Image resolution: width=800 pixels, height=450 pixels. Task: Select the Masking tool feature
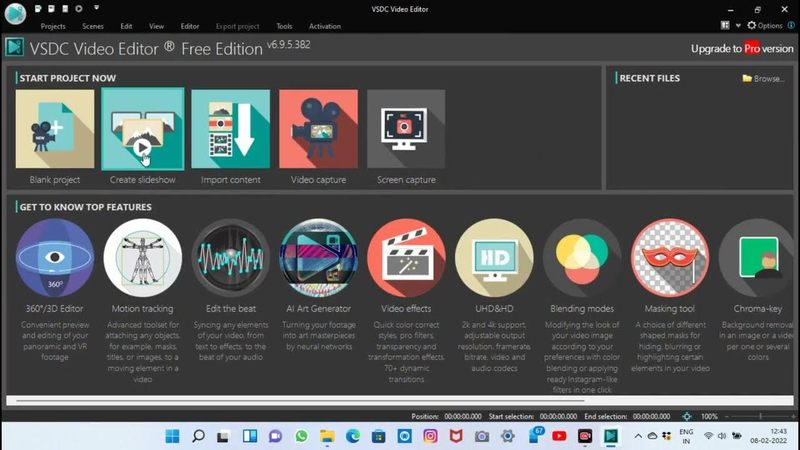click(x=670, y=258)
